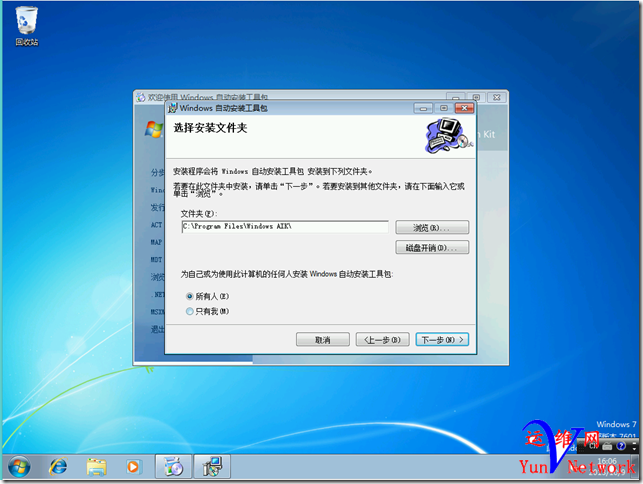Click the 取消 cancel button

tap(323, 340)
